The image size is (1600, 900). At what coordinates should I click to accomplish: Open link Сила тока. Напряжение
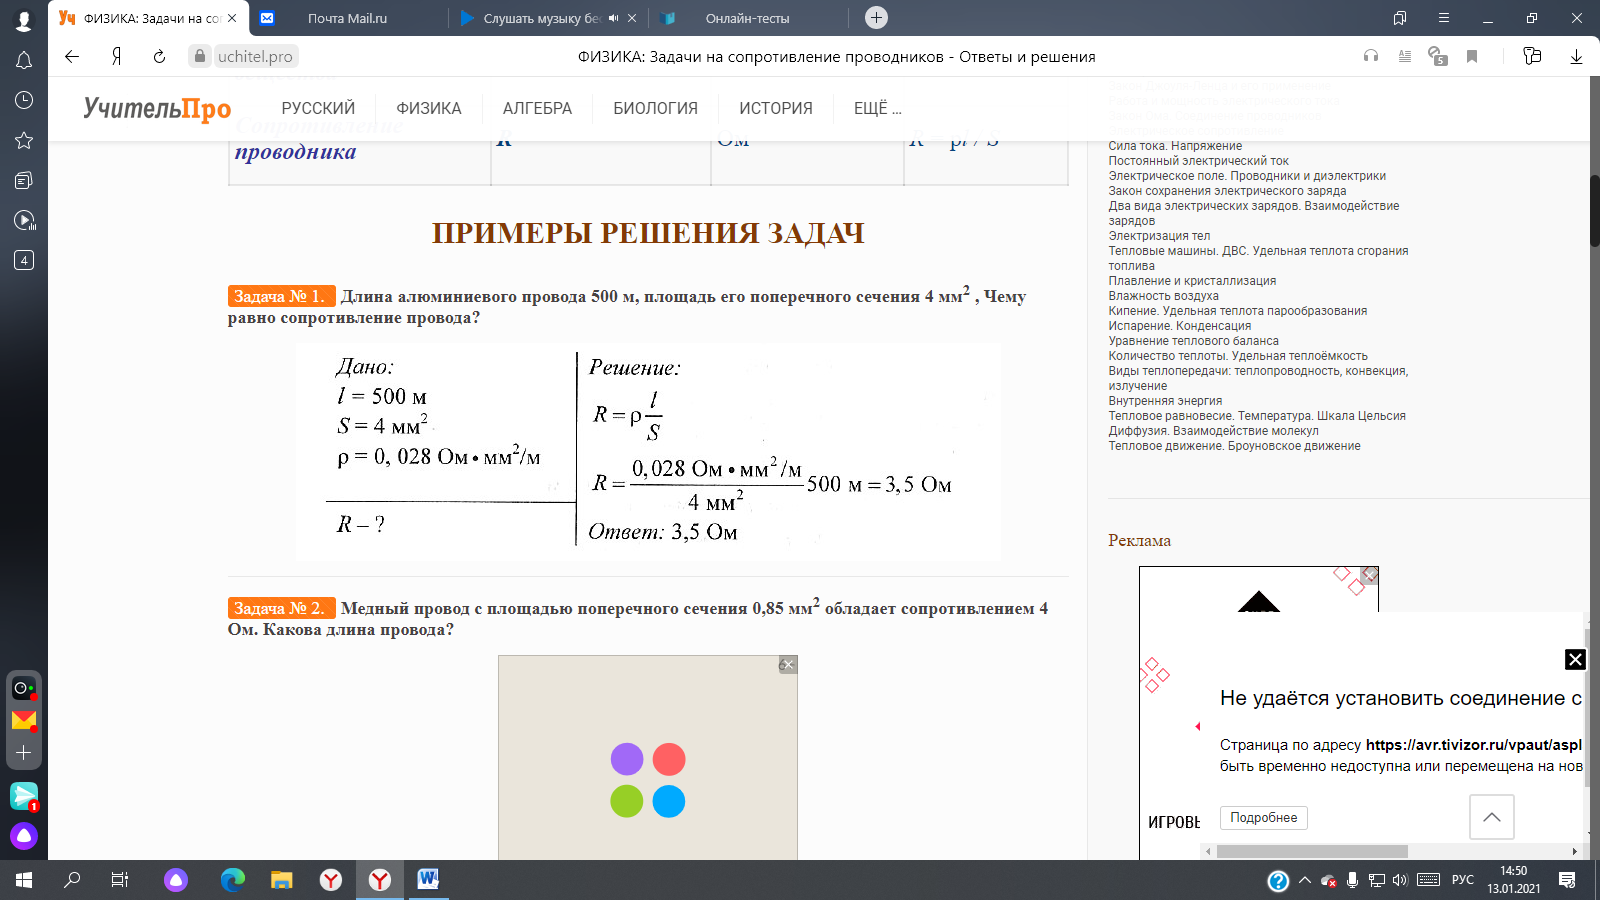(1175, 146)
